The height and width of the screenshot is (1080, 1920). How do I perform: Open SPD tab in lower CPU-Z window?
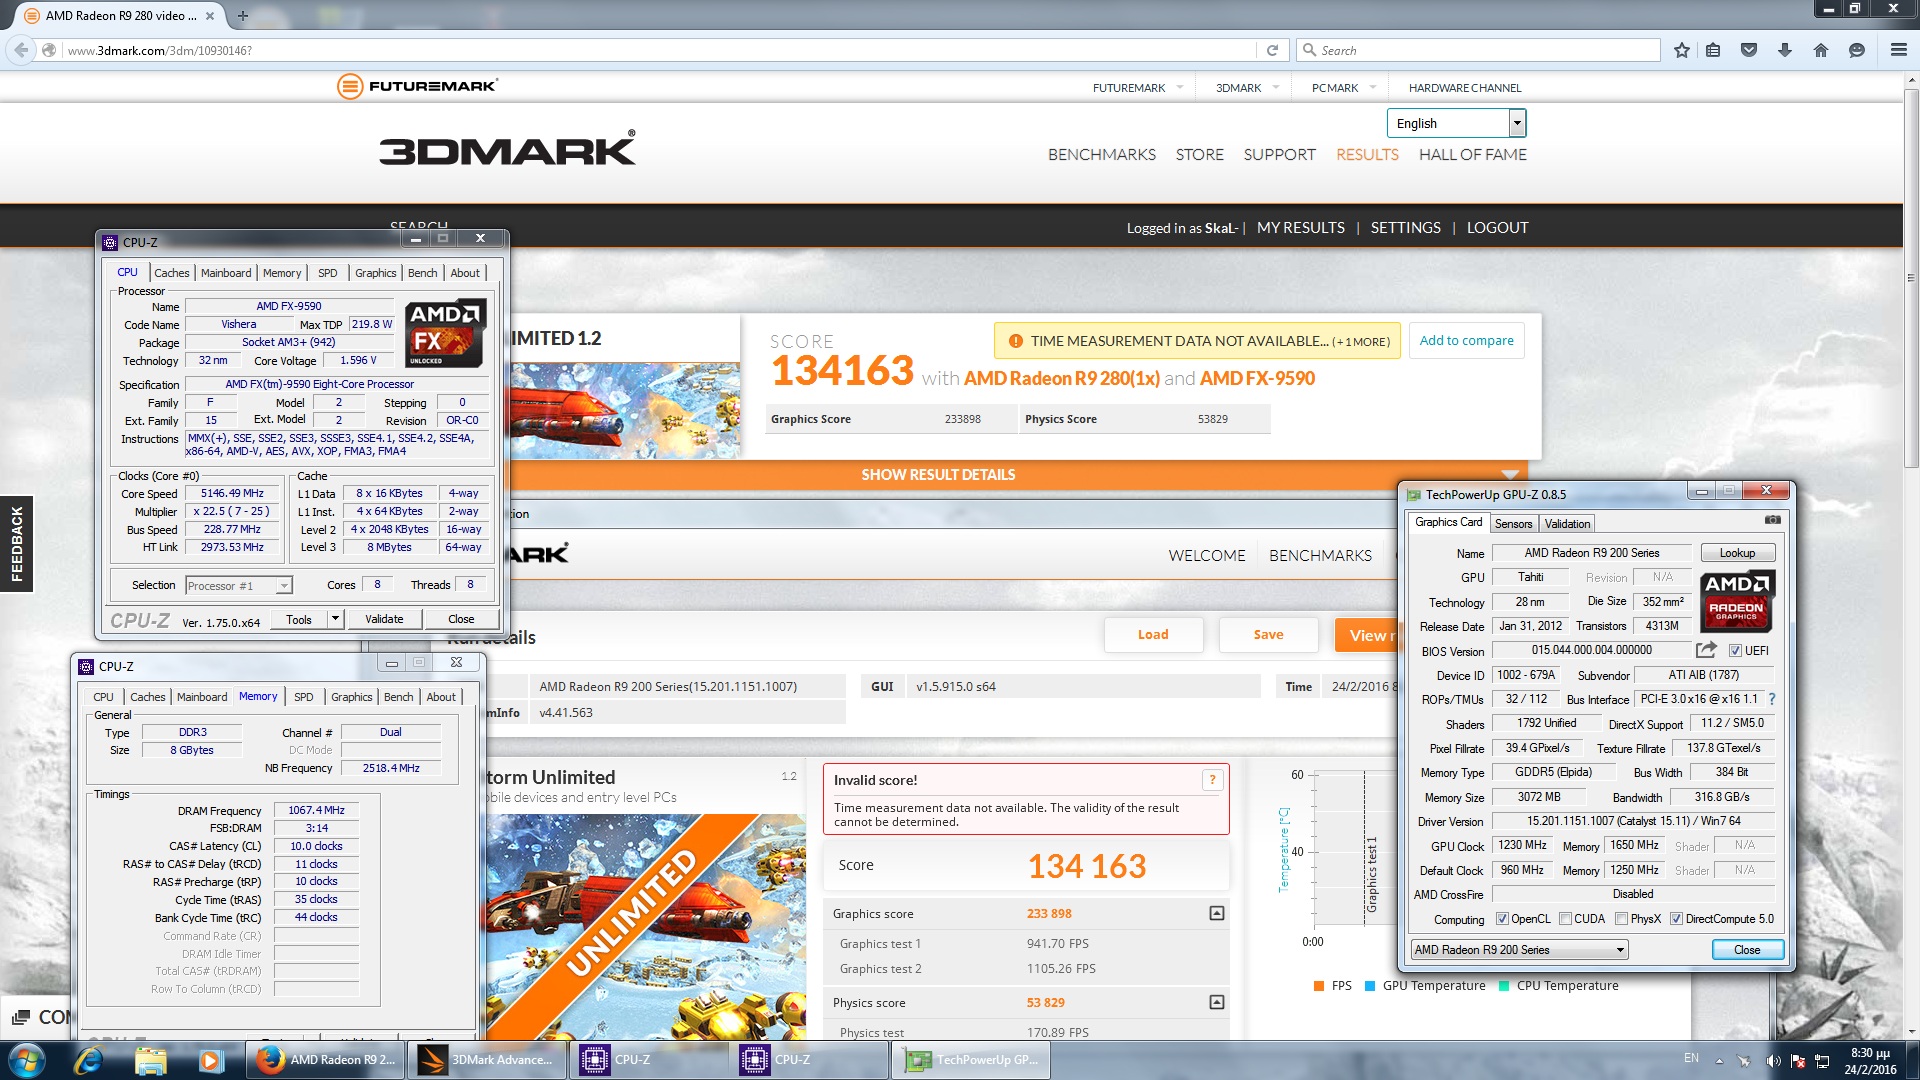tap(304, 697)
